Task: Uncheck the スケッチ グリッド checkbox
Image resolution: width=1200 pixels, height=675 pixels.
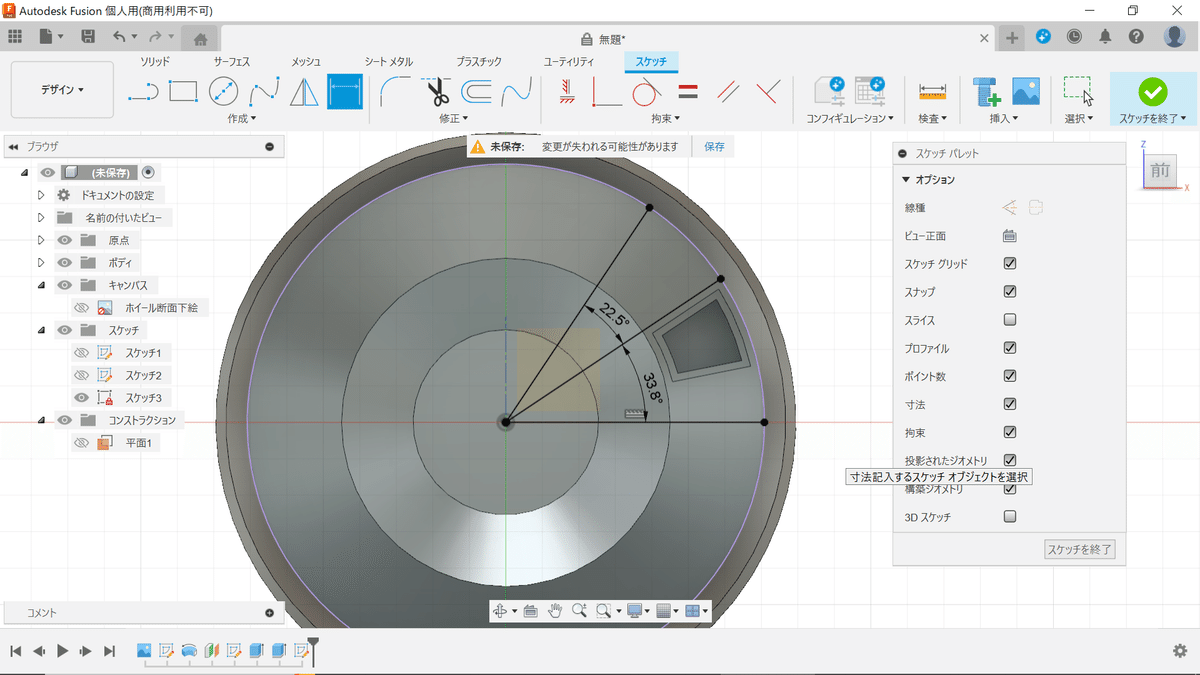Action: click(1010, 264)
